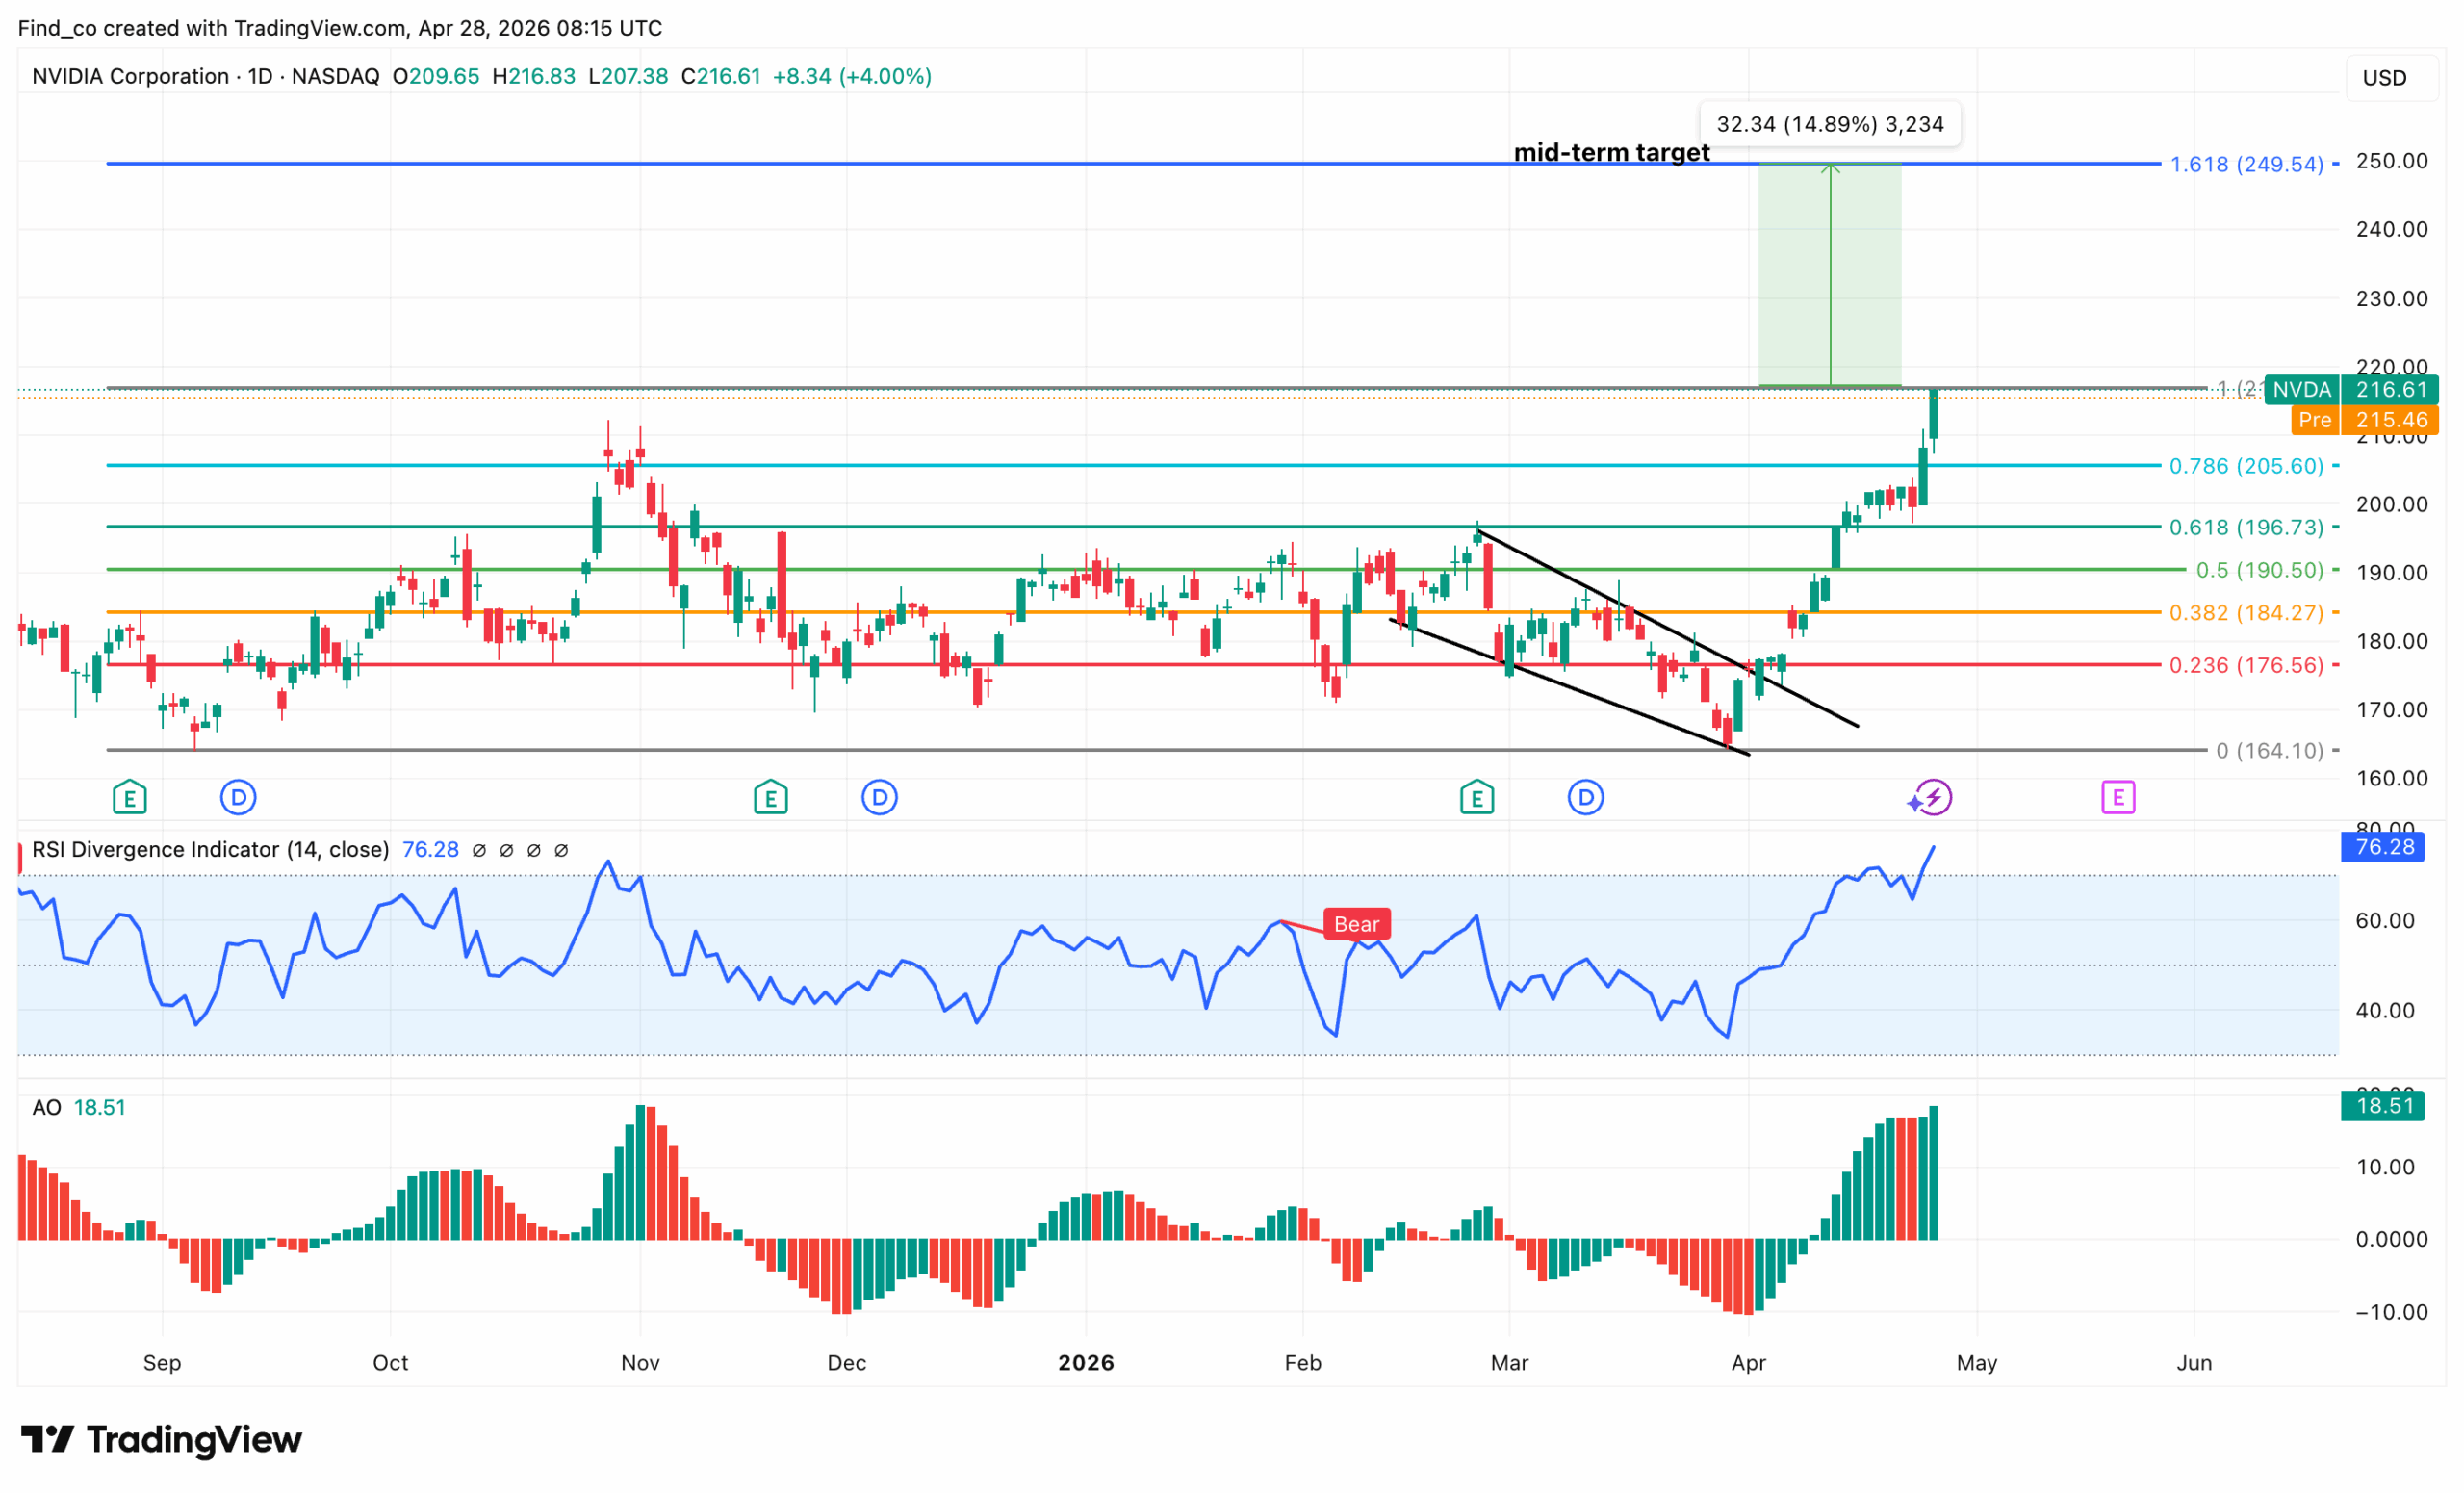Click the RSI value 76.28 beside indicator title
Image resolution: width=2464 pixels, height=1493 pixels.
coord(430,849)
